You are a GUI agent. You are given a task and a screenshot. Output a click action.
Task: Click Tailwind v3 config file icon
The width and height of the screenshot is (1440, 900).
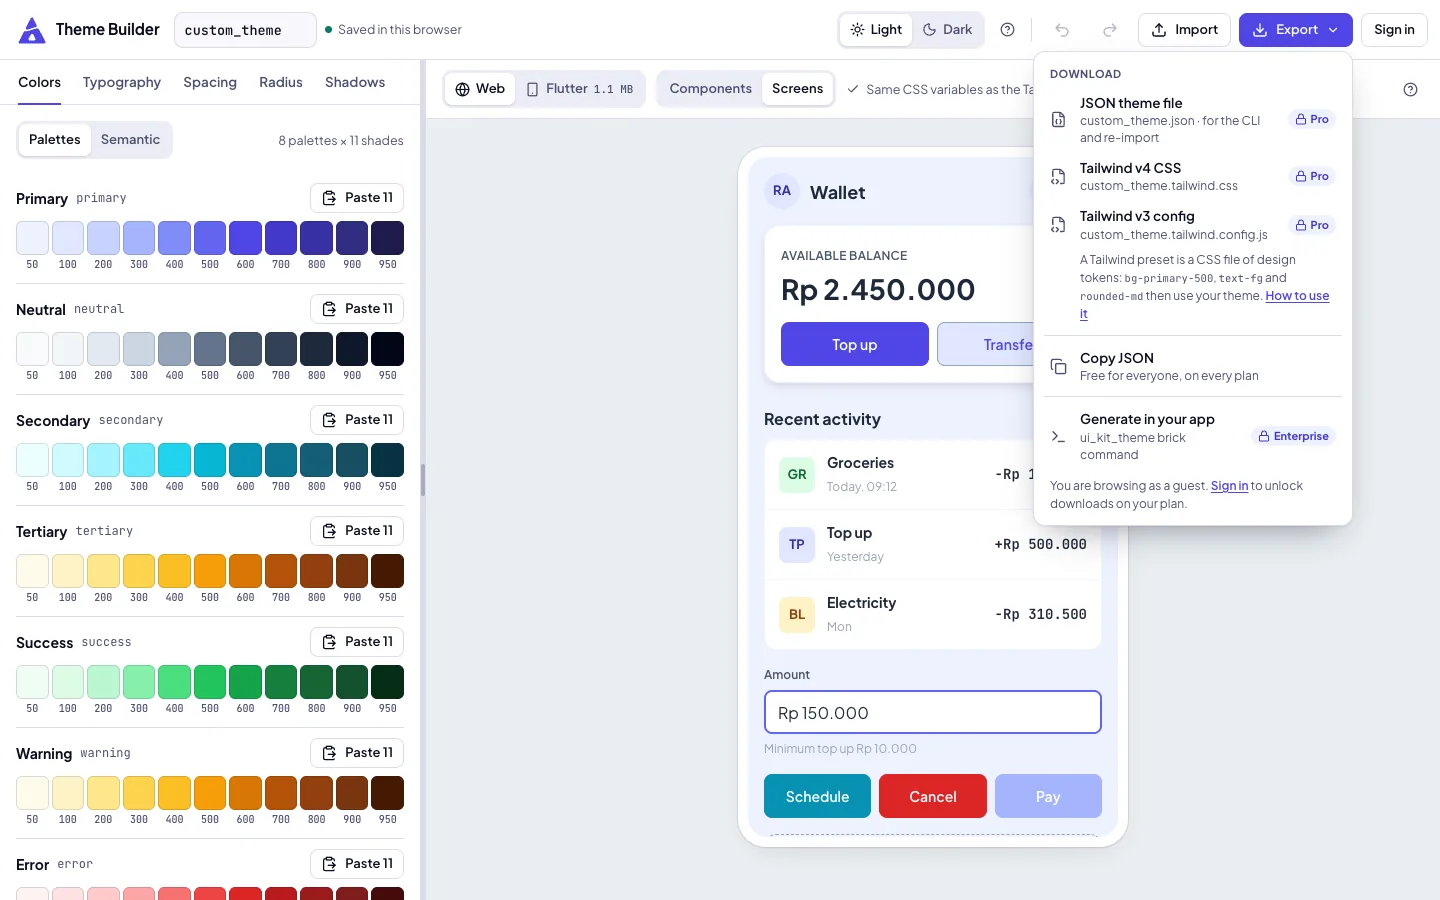pyautogui.click(x=1058, y=225)
